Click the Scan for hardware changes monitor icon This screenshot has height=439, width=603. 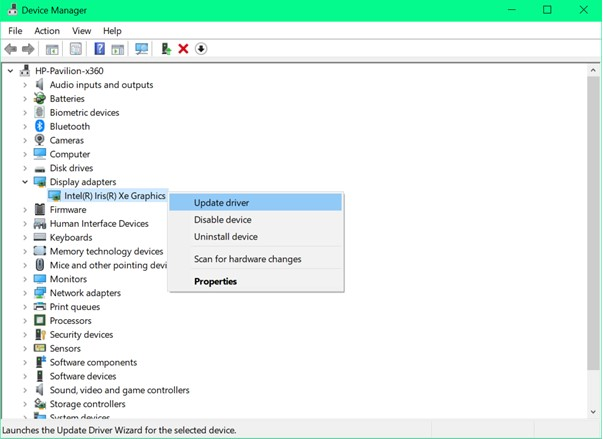(142, 49)
